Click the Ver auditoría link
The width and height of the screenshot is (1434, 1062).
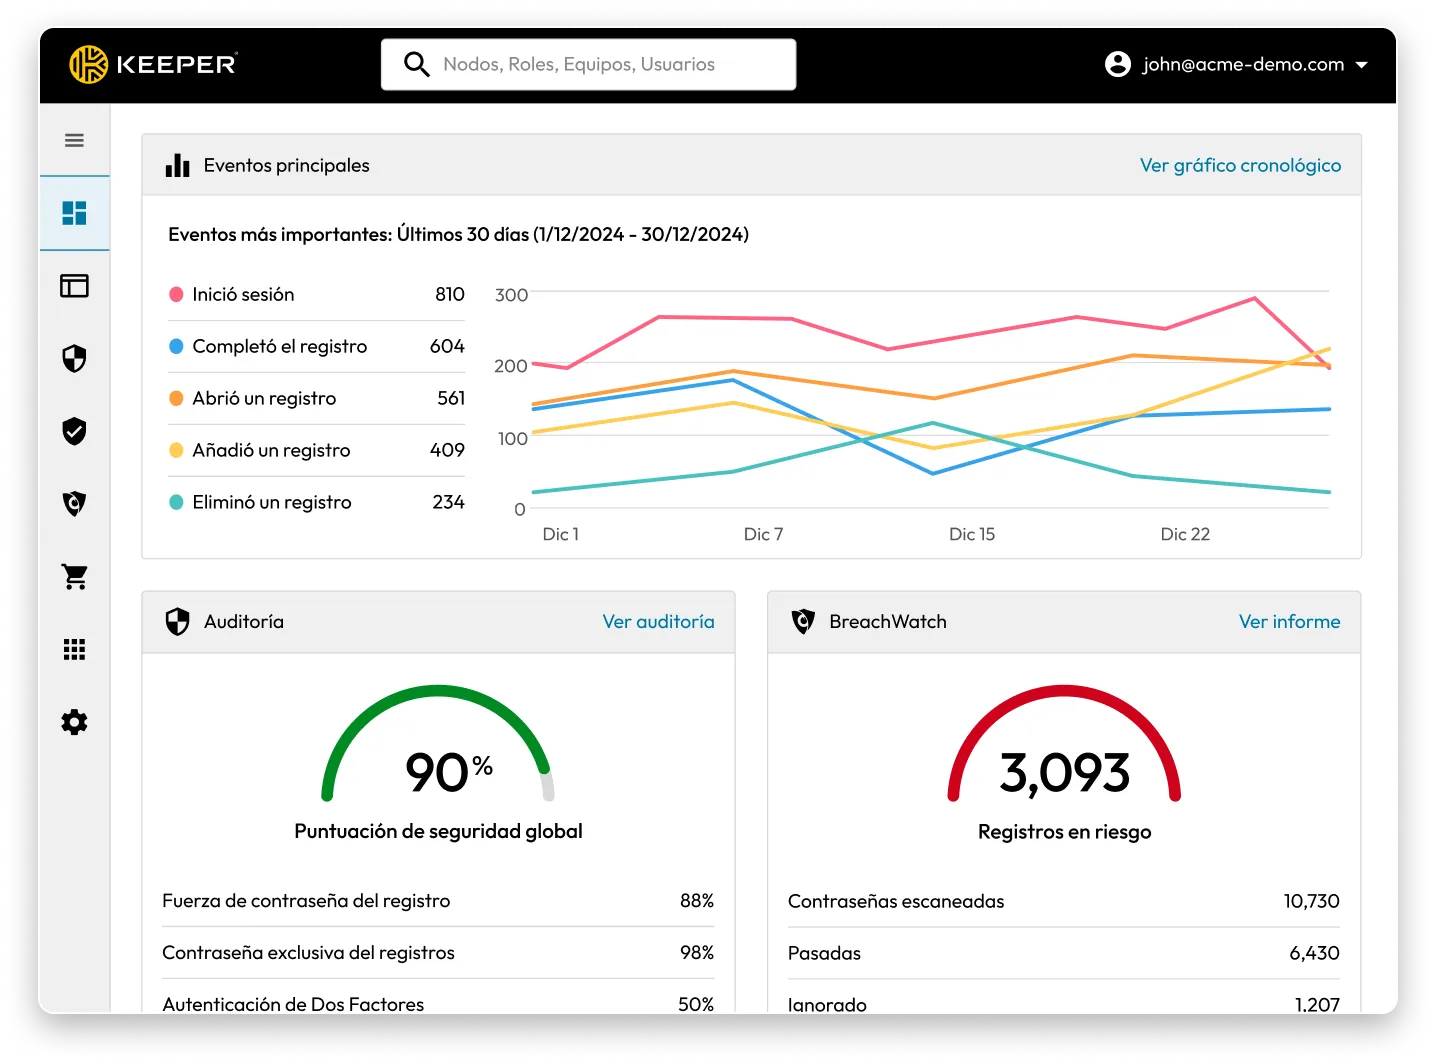pyautogui.click(x=658, y=621)
